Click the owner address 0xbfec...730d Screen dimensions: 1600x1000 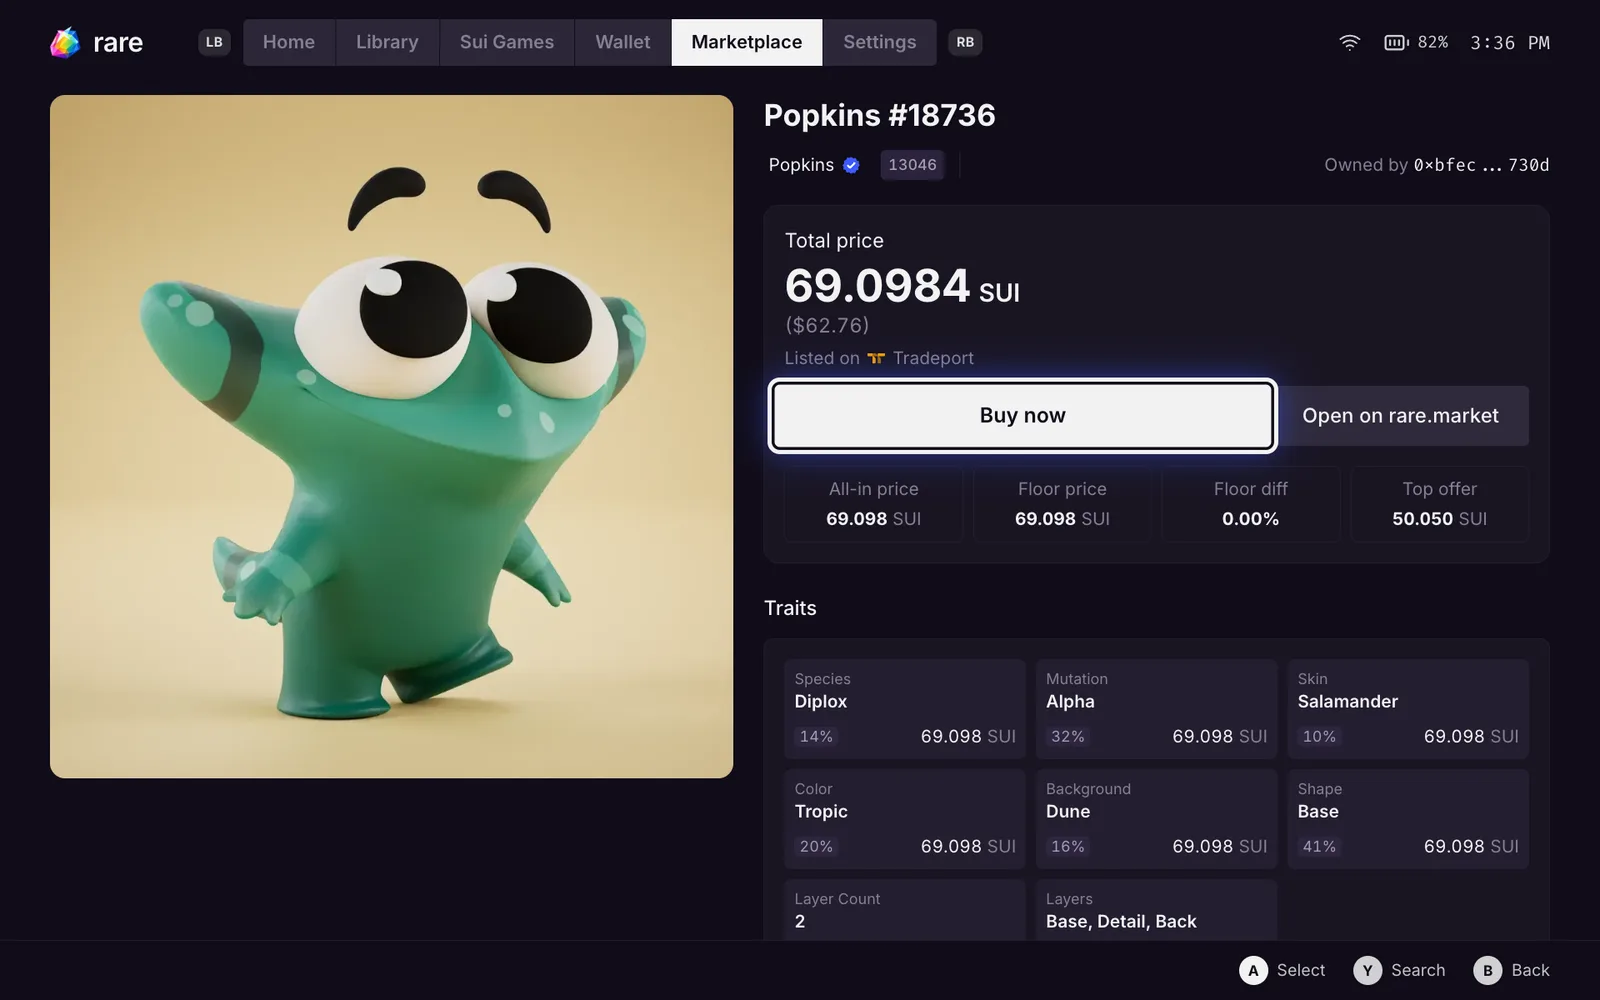point(1481,165)
